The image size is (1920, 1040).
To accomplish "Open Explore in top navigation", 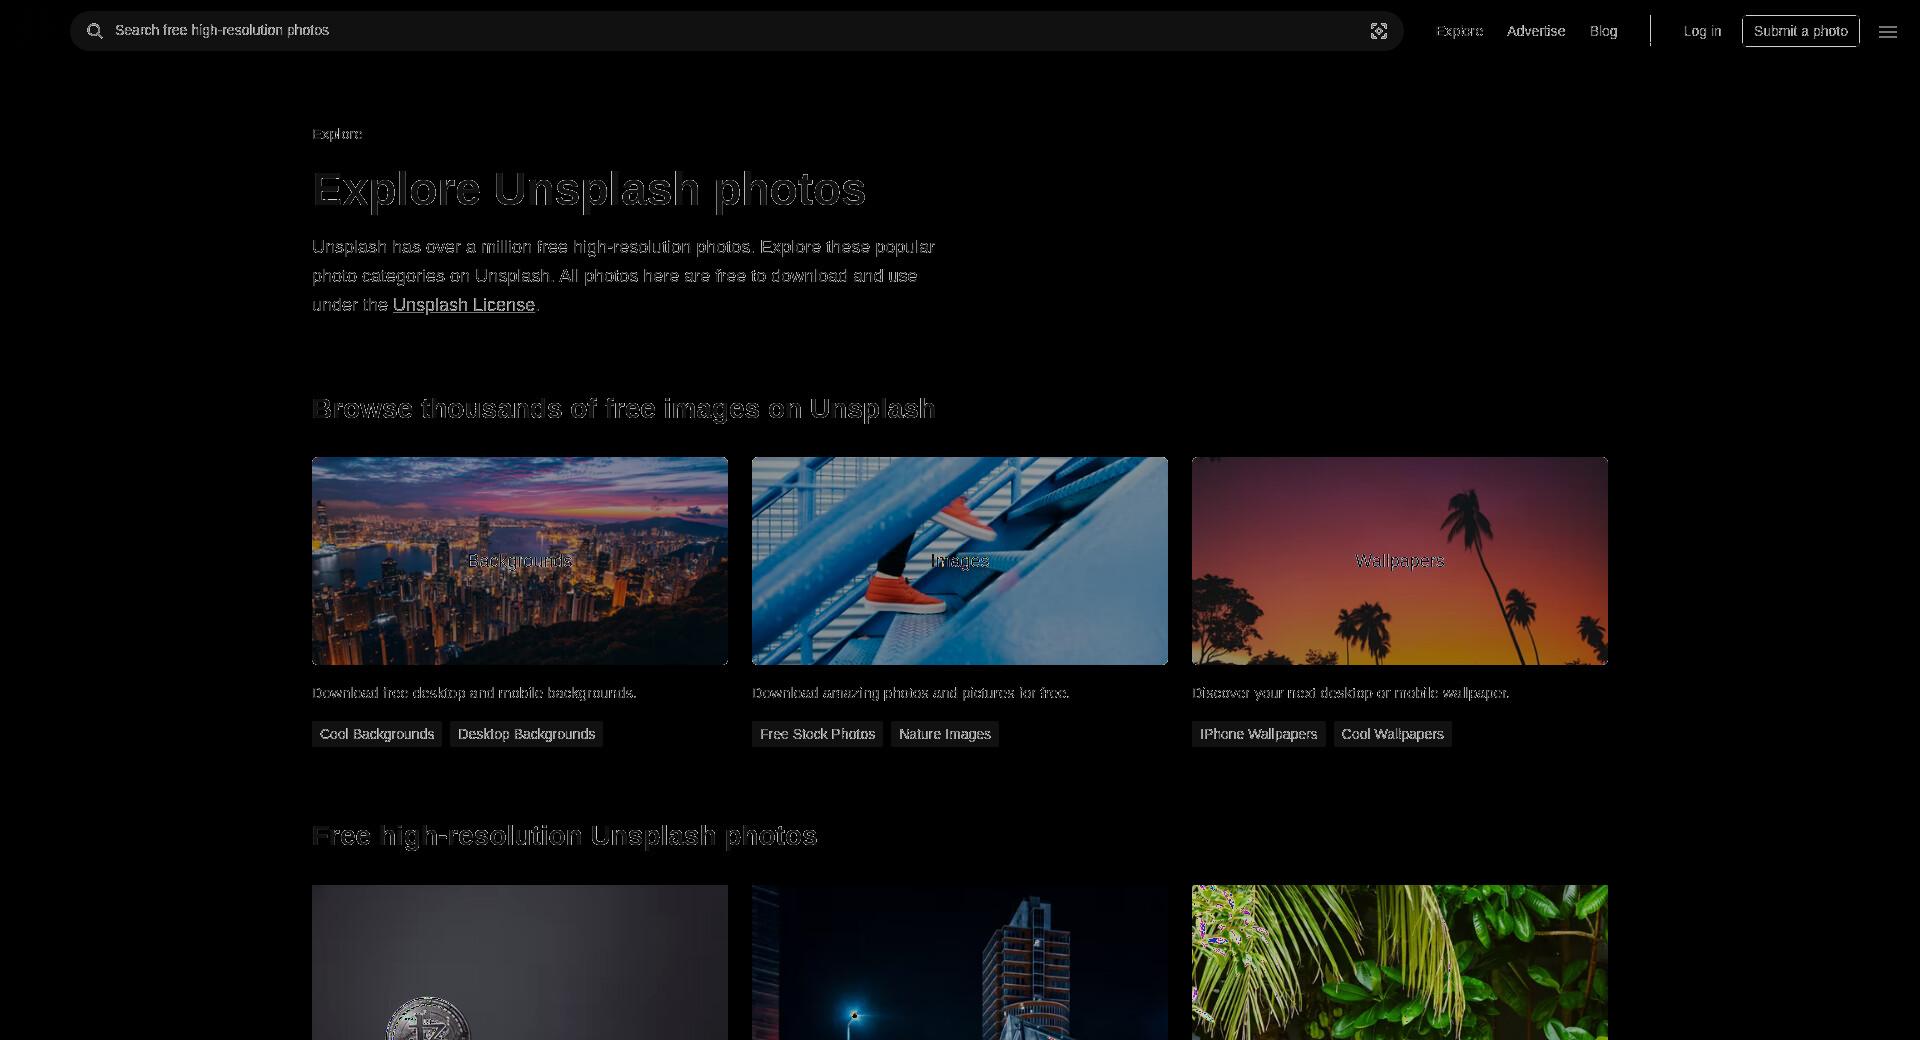I will 1460,31.
